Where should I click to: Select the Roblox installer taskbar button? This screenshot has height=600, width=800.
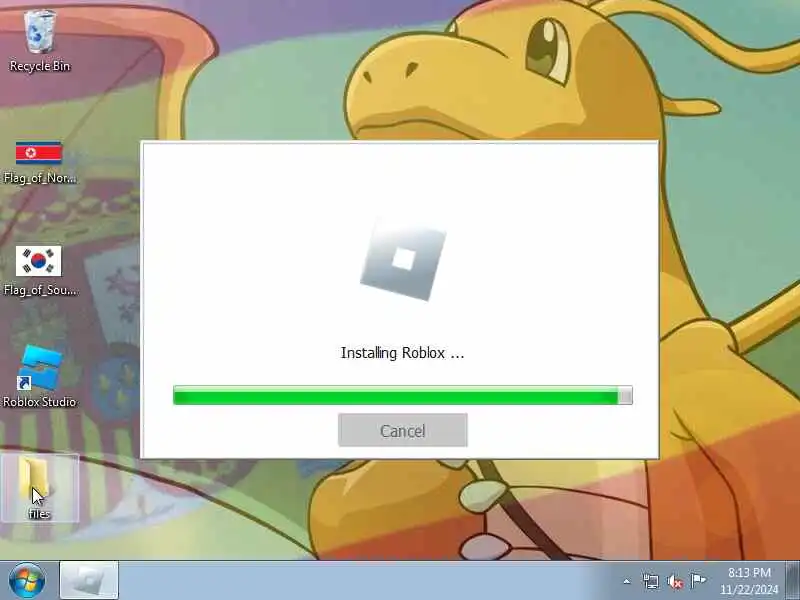pos(89,580)
